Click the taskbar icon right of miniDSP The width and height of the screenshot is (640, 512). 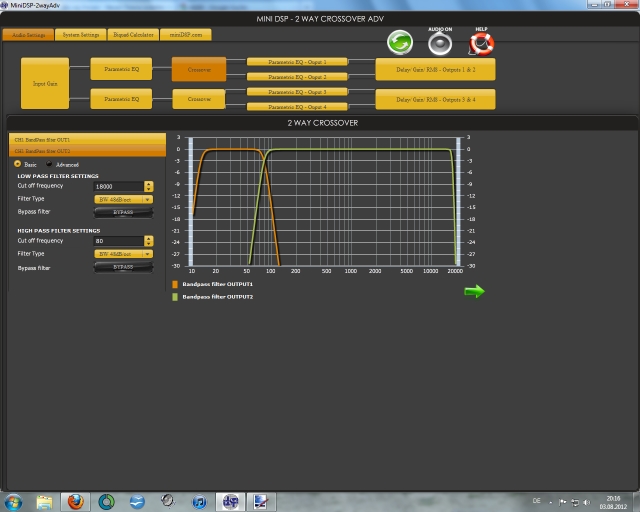pos(261,502)
